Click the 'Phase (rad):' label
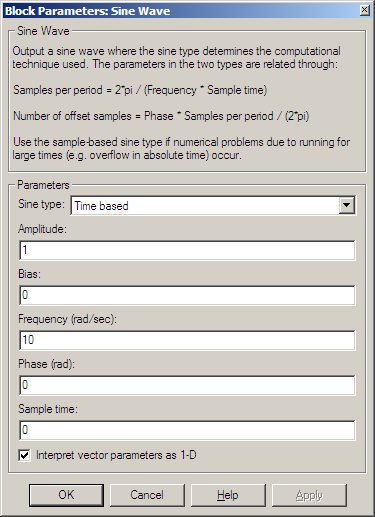375x517 pixels. (46, 364)
